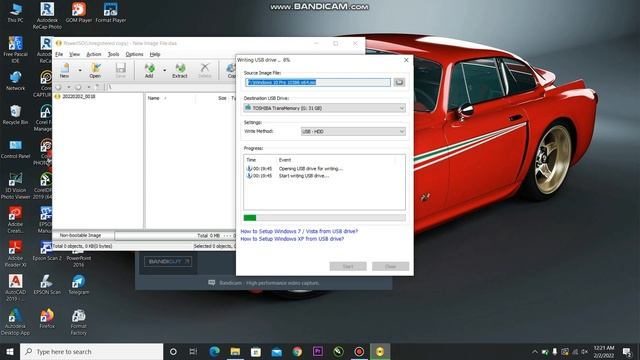
Task: Click the This PC desktop icon
Action: click(15, 13)
